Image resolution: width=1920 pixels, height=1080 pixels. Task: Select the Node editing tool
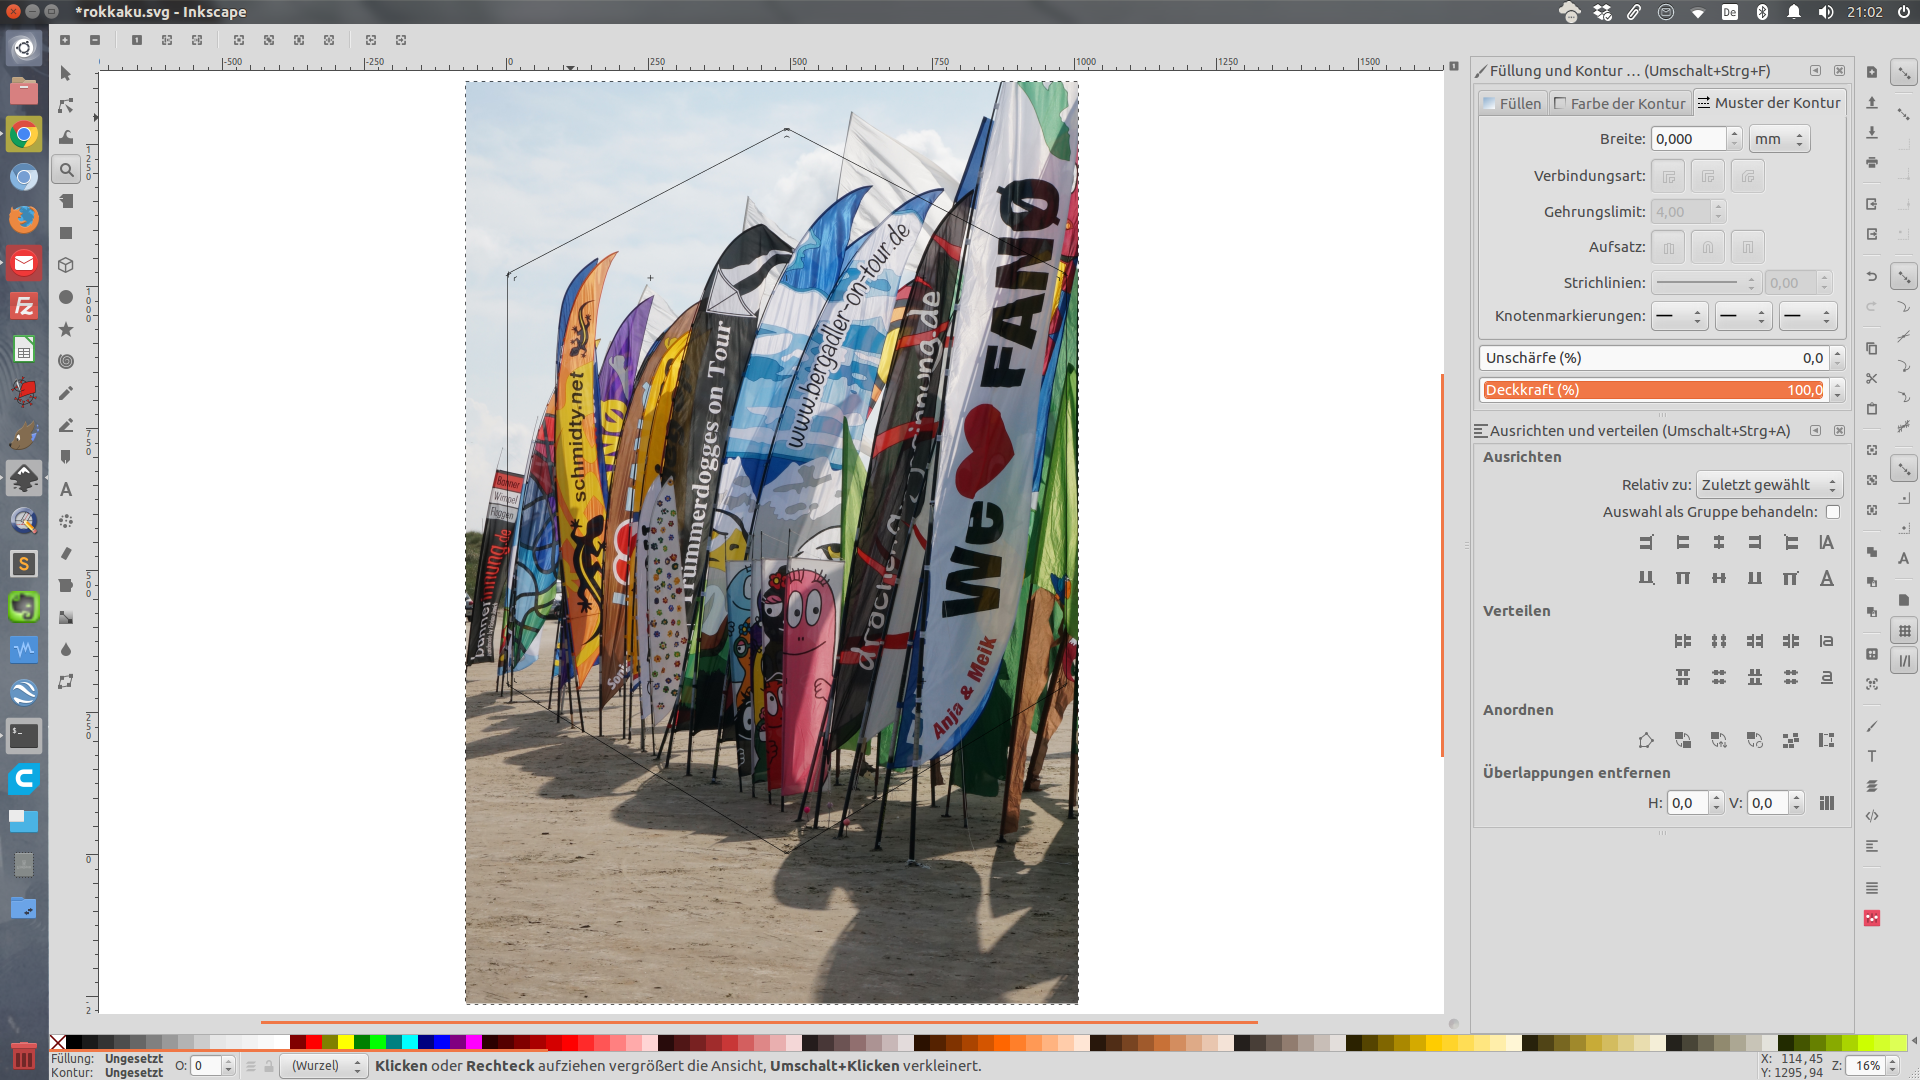coord(66,106)
